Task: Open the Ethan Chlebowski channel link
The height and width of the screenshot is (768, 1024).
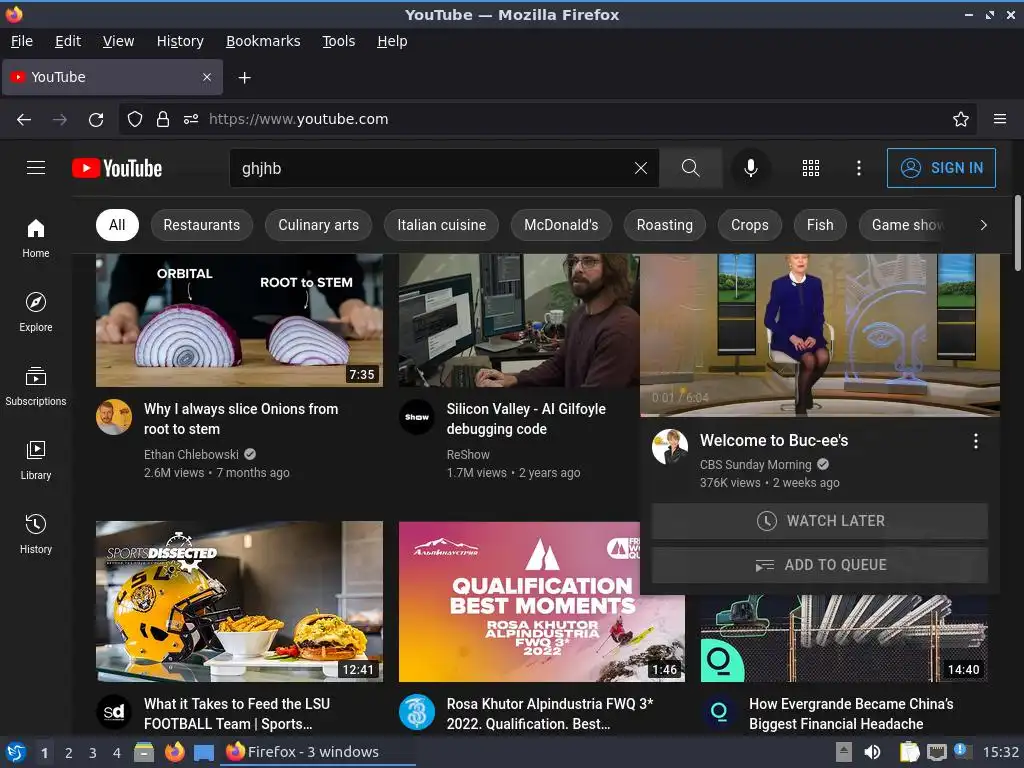Action: click(191, 454)
